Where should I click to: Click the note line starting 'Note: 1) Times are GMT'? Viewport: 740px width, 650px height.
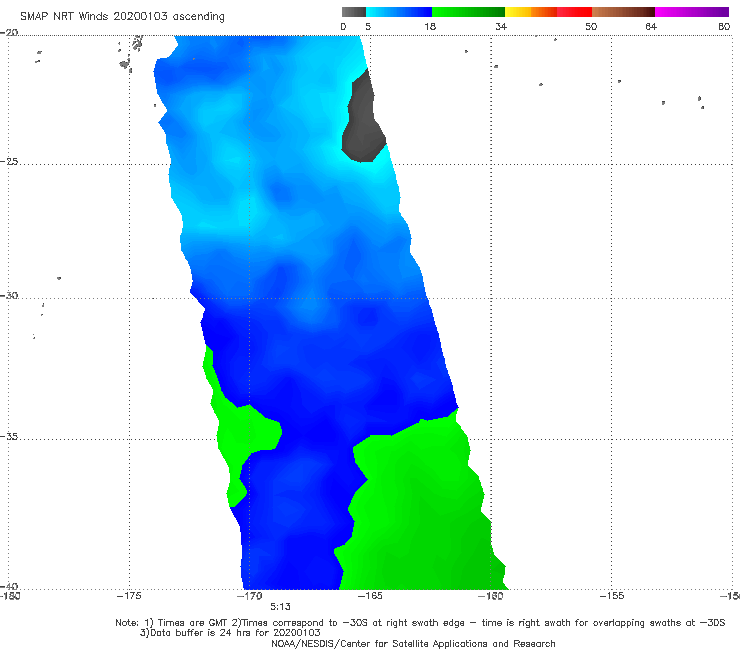tap(420, 623)
